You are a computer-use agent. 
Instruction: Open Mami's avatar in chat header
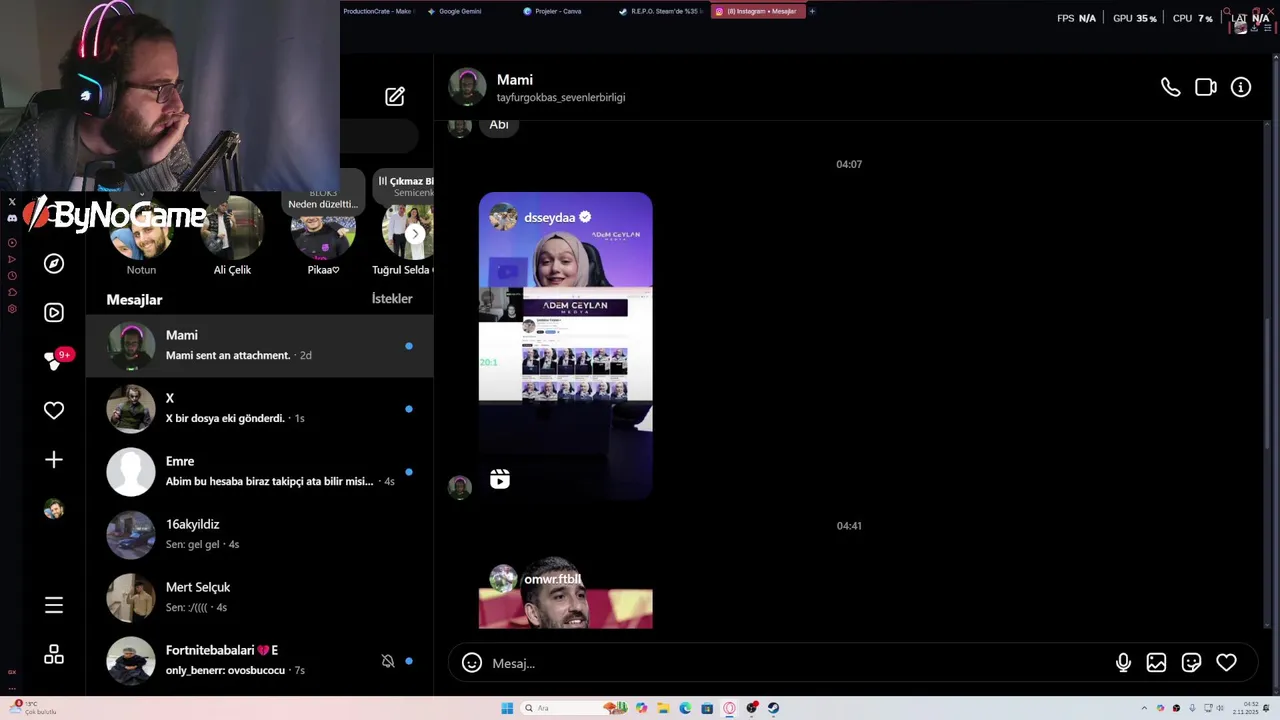pyautogui.click(x=467, y=87)
